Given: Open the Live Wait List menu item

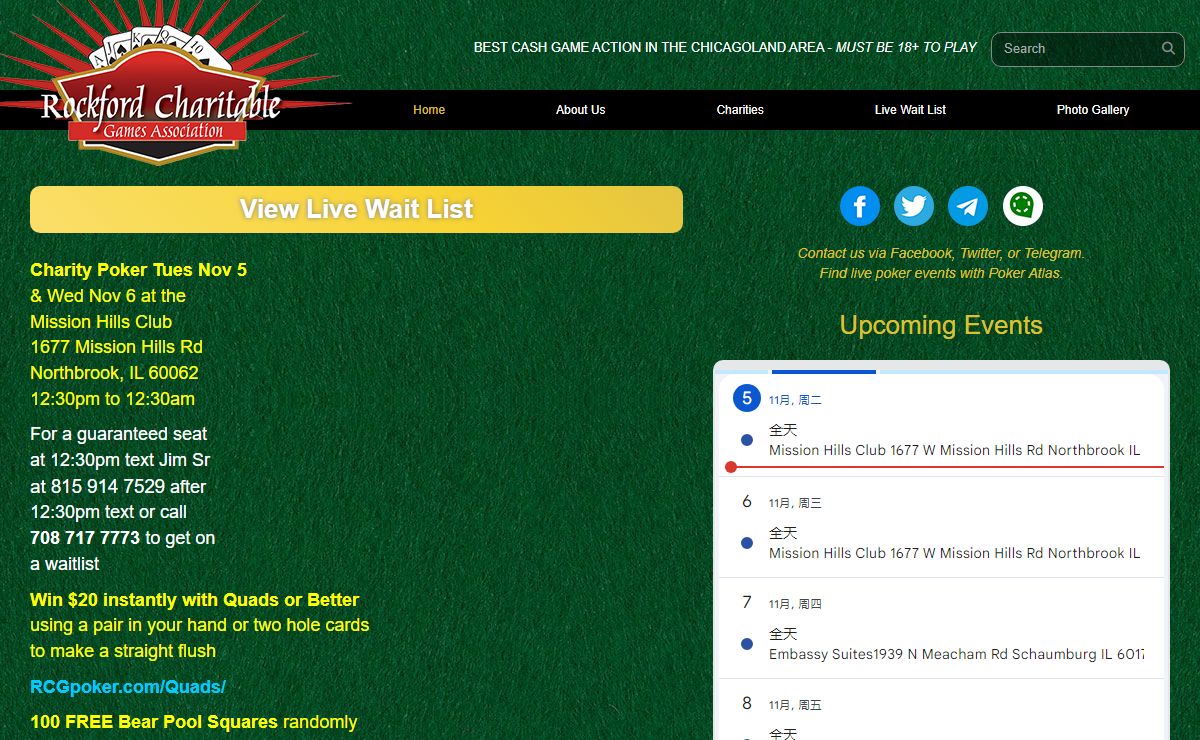Looking at the screenshot, I should point(910,110).
